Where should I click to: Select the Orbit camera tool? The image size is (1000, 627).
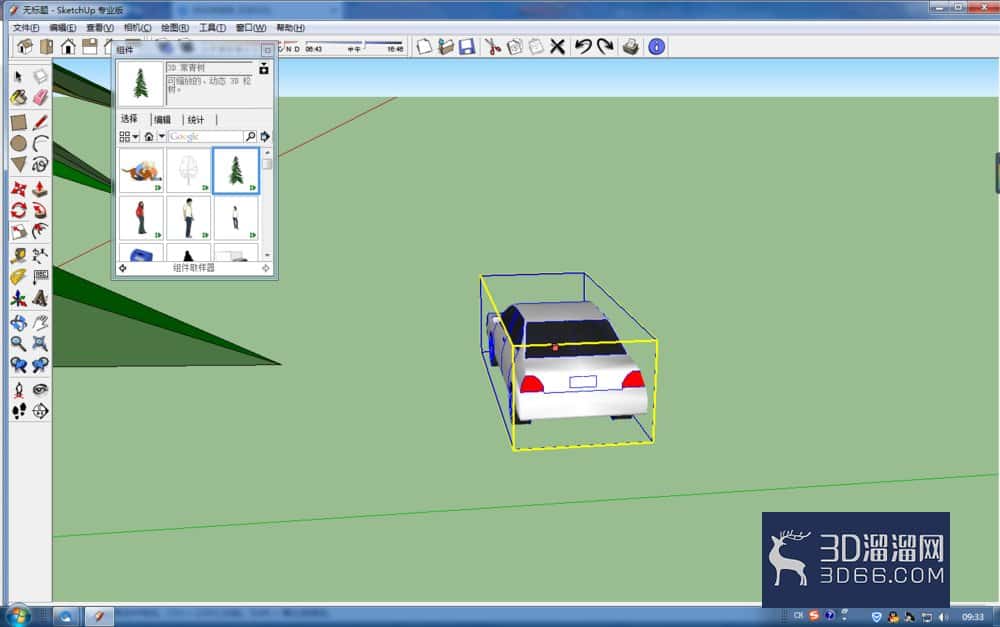18,322
